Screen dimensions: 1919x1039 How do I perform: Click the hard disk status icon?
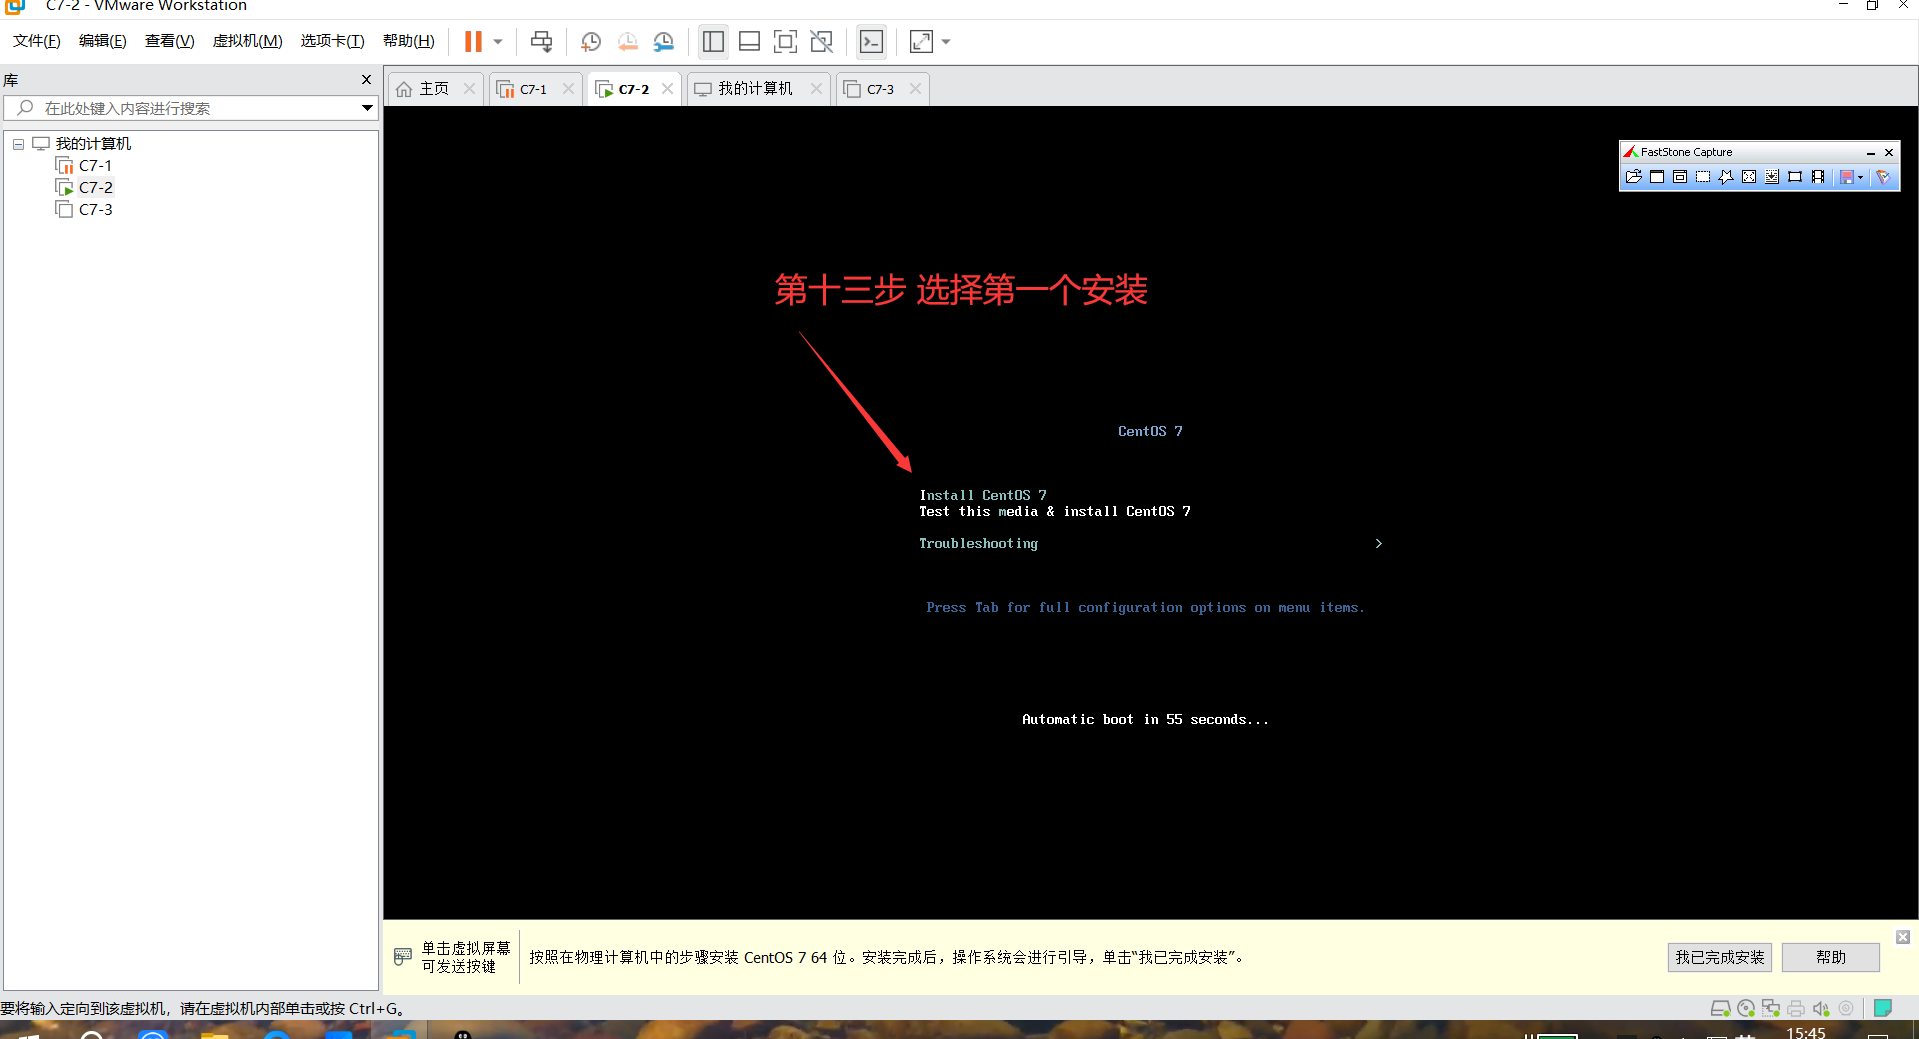click(1721, 1008)
